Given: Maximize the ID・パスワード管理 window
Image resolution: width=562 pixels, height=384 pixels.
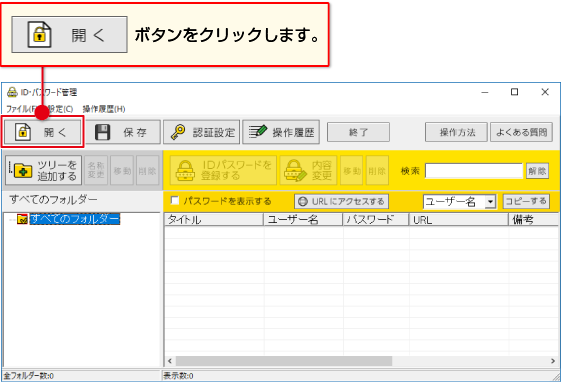Looking at the screenshot, I should click(x=514, y=92).
